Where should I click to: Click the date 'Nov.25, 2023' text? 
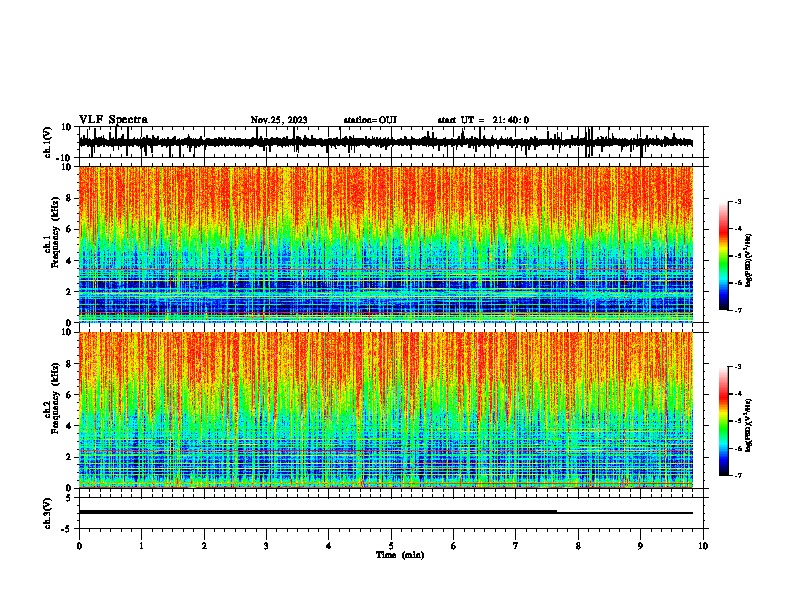click(279, 120)
